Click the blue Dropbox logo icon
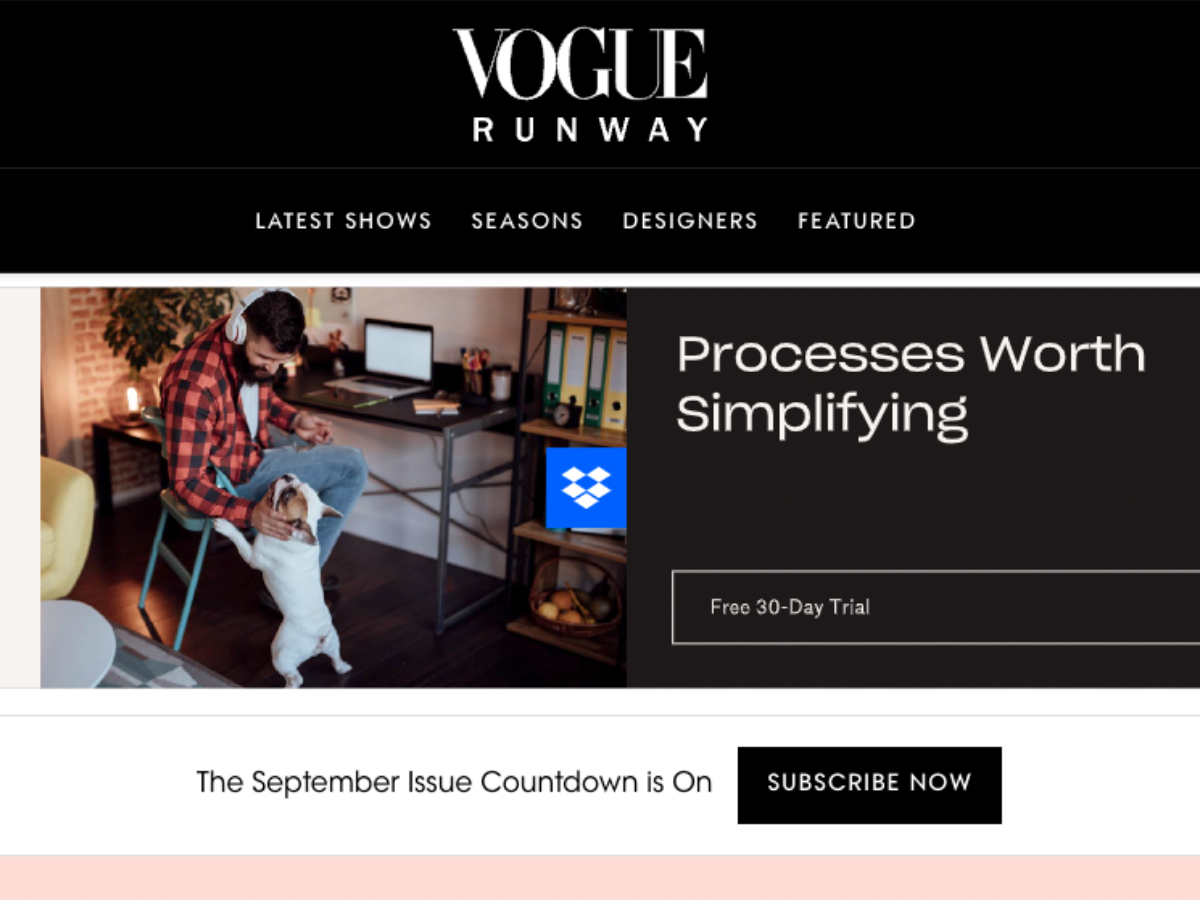 tap(586, 488)
